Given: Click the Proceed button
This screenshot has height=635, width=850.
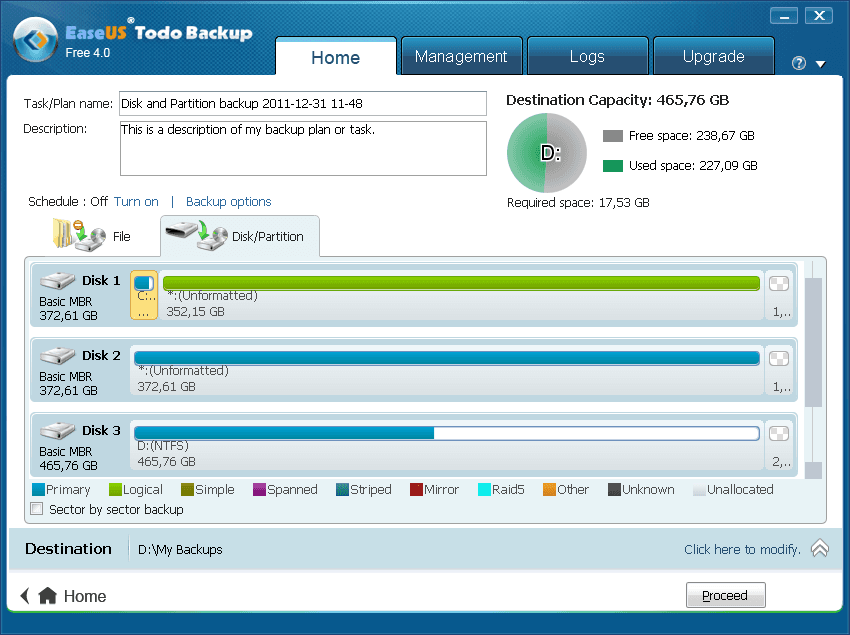Looking at the screenshot, I should pyautogui.click(x=725, y=595).
